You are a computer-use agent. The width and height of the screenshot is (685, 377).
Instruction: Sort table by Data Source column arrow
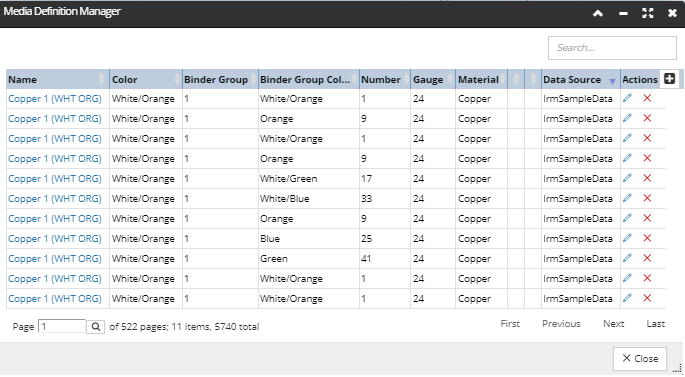612,81
